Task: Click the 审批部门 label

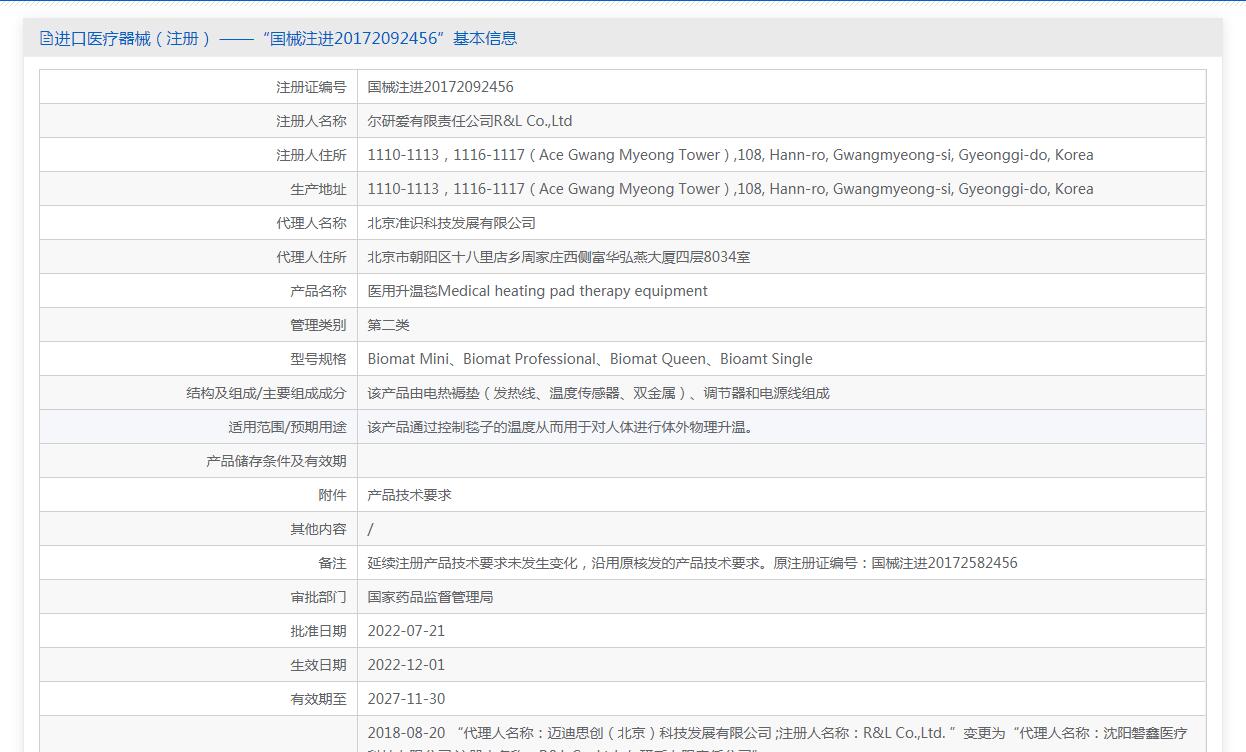Action: [318, 597]
